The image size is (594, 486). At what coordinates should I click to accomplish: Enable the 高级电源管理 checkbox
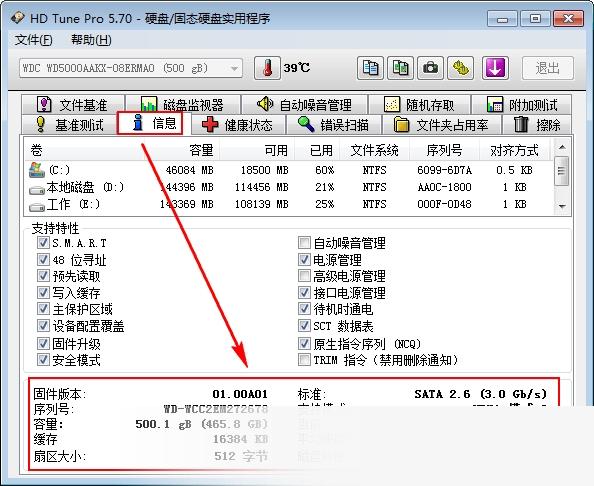coord(304,276)
